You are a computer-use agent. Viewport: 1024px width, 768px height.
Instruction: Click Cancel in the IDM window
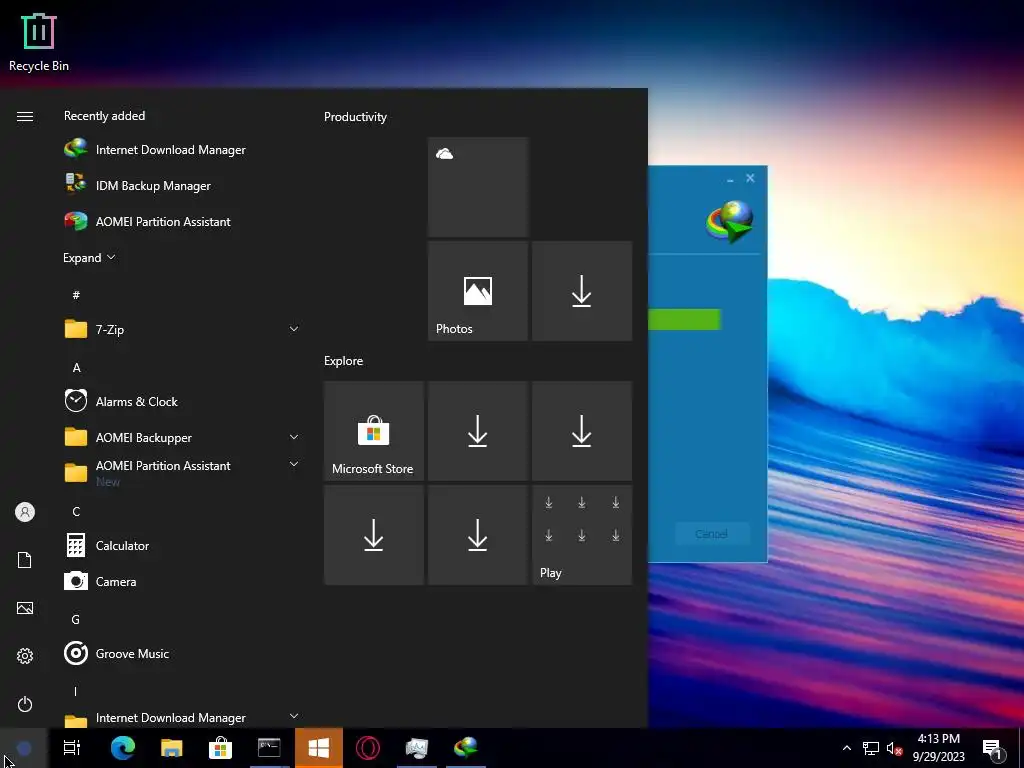711,534
